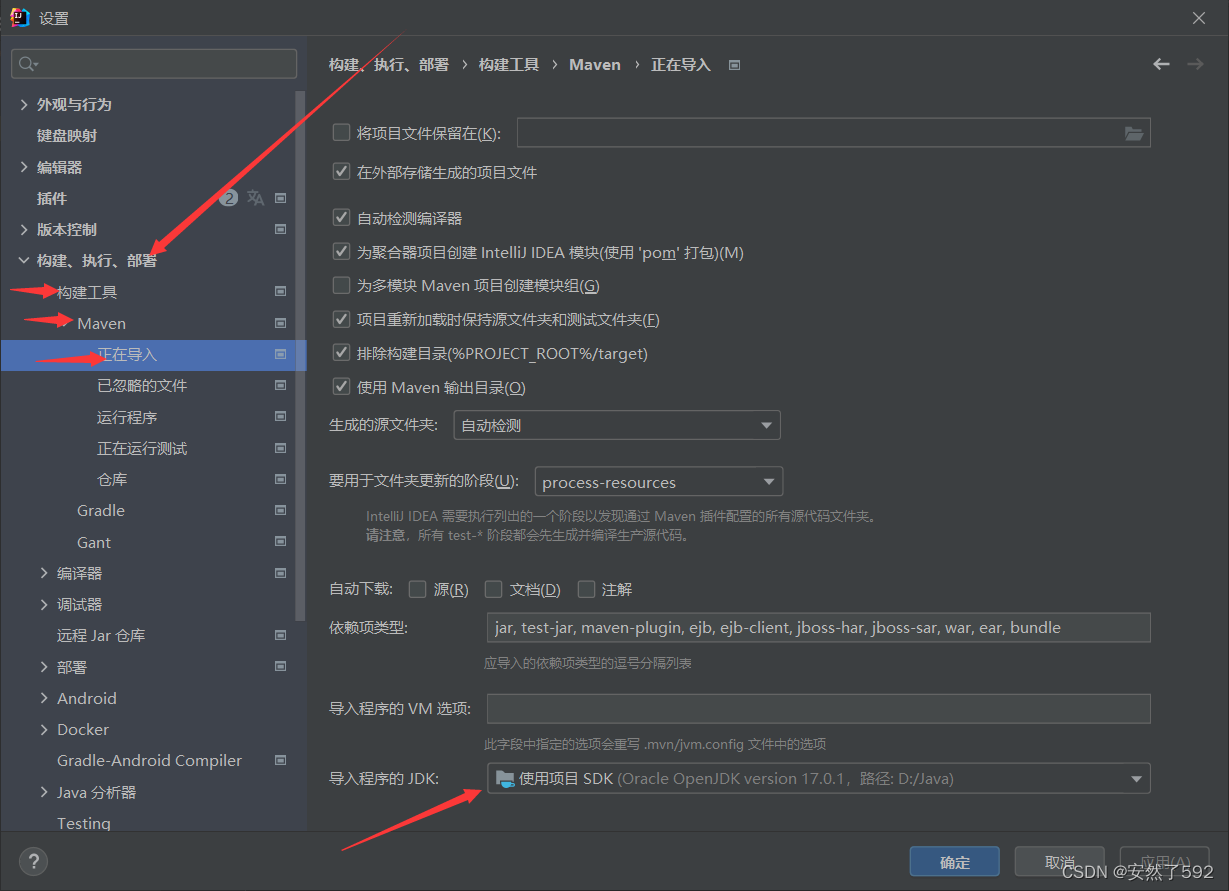Click the project icon in the 构建工具 row
Viewport: 1229px width, 891px height.
pyautogui.click(x=280, y=292)
